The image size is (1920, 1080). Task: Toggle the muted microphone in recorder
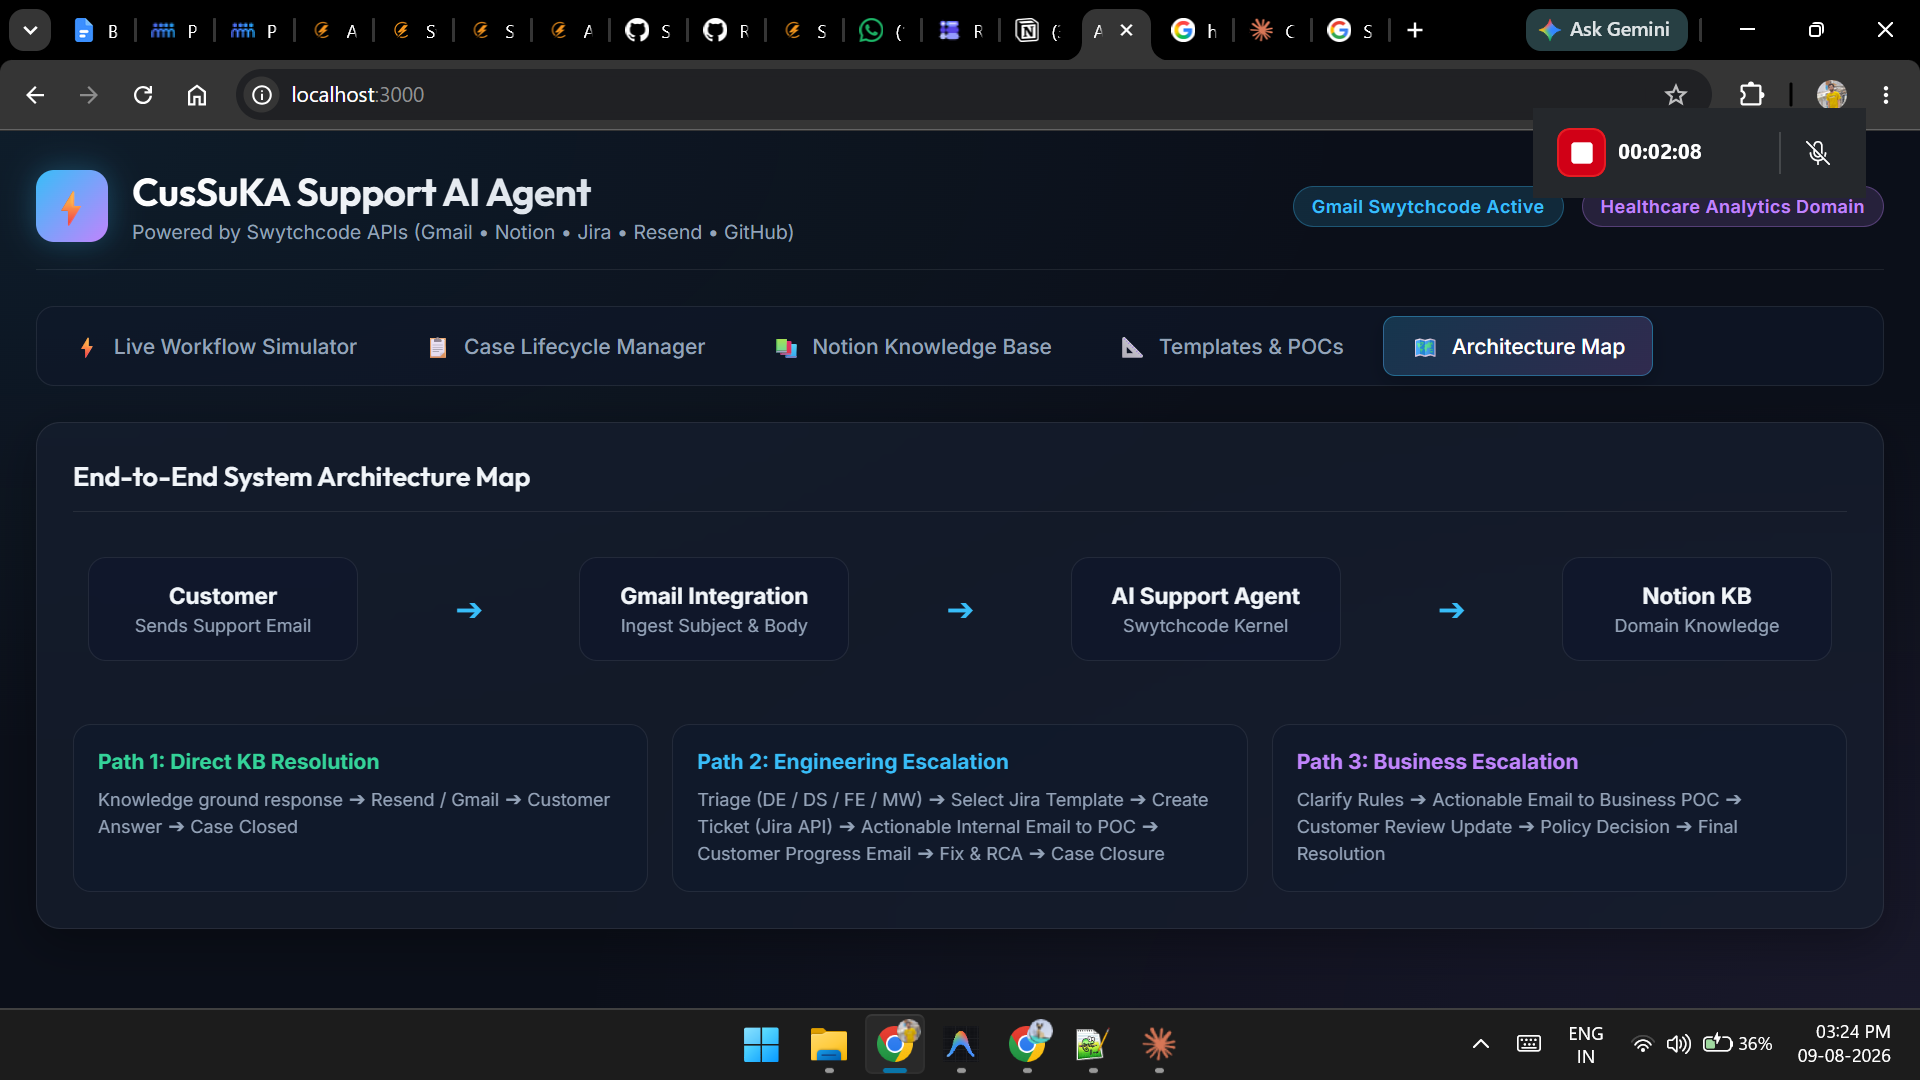point(1818,152)
